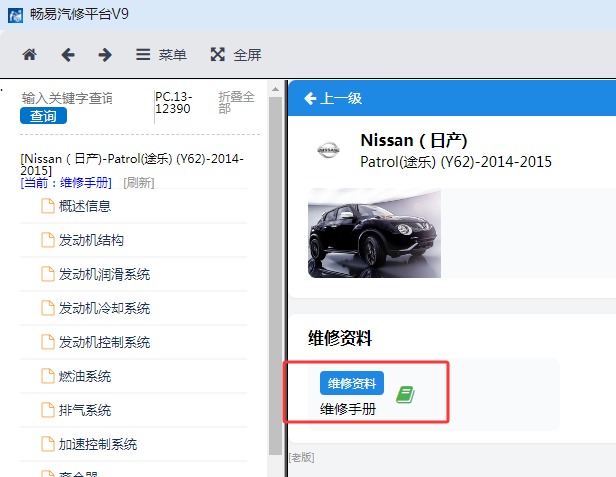Open 加速控制系统 section
Screen dimensions: 616x477
coord(98,444)
